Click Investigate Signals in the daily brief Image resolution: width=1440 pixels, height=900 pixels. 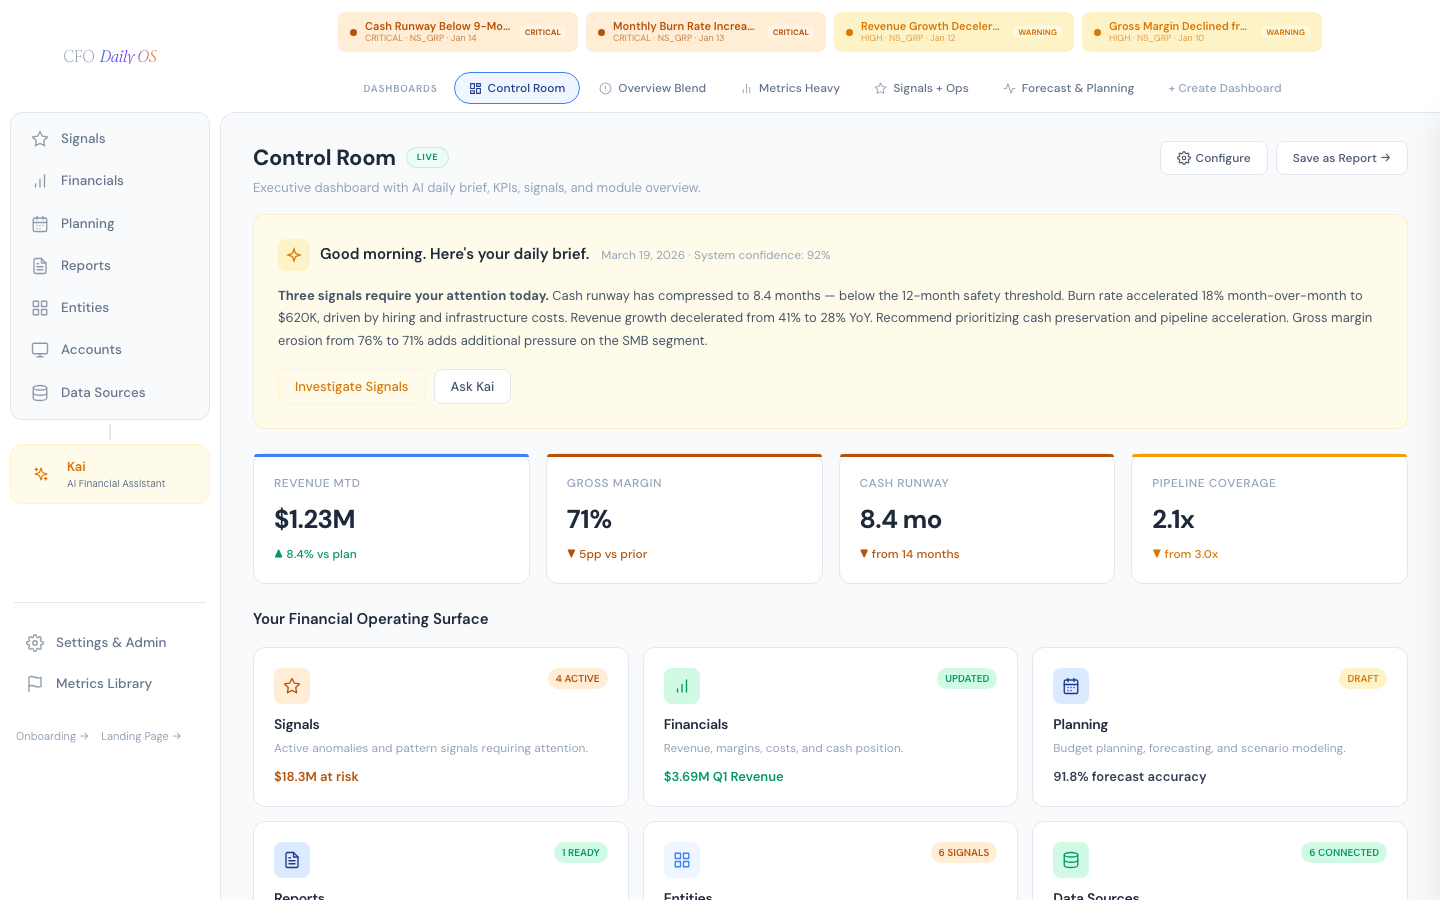[351, 386]
